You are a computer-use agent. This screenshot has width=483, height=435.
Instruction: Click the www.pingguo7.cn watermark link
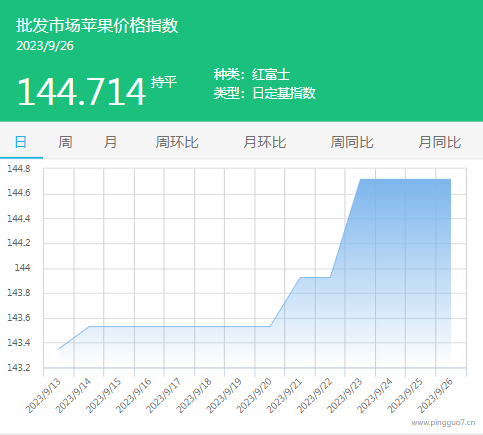443,423
